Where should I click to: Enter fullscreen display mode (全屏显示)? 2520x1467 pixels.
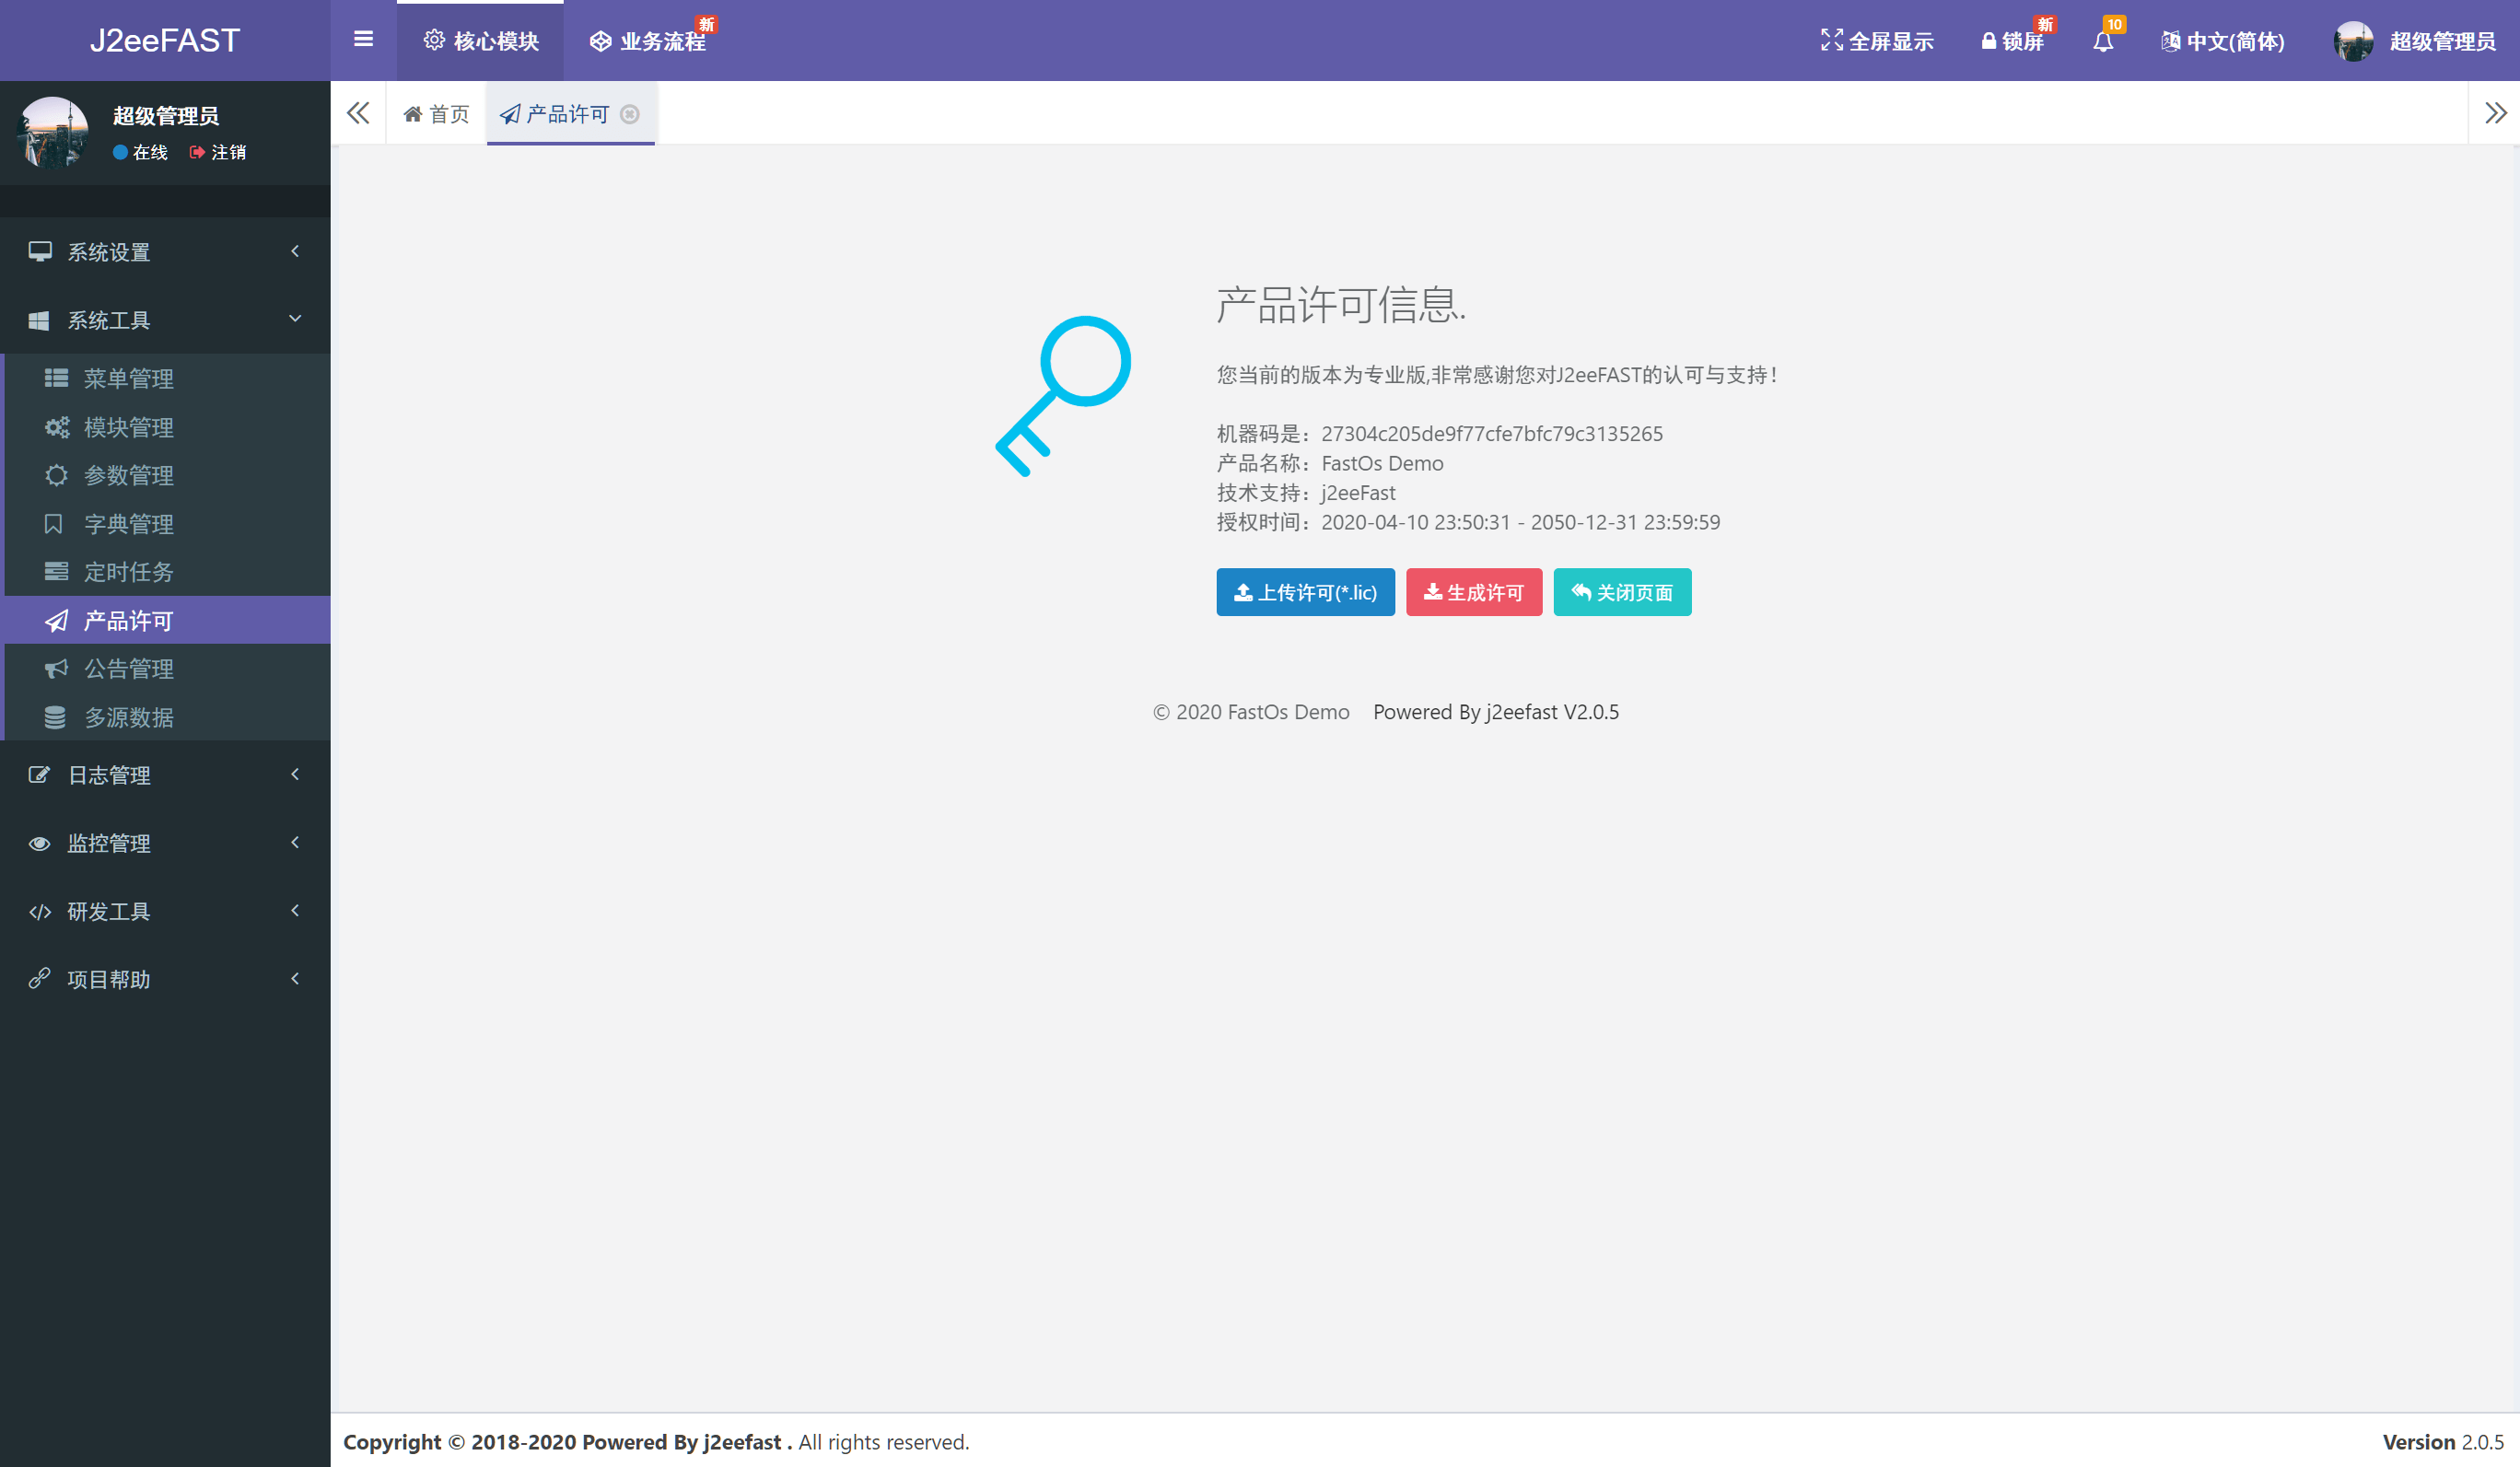[x=1876, y=41]
